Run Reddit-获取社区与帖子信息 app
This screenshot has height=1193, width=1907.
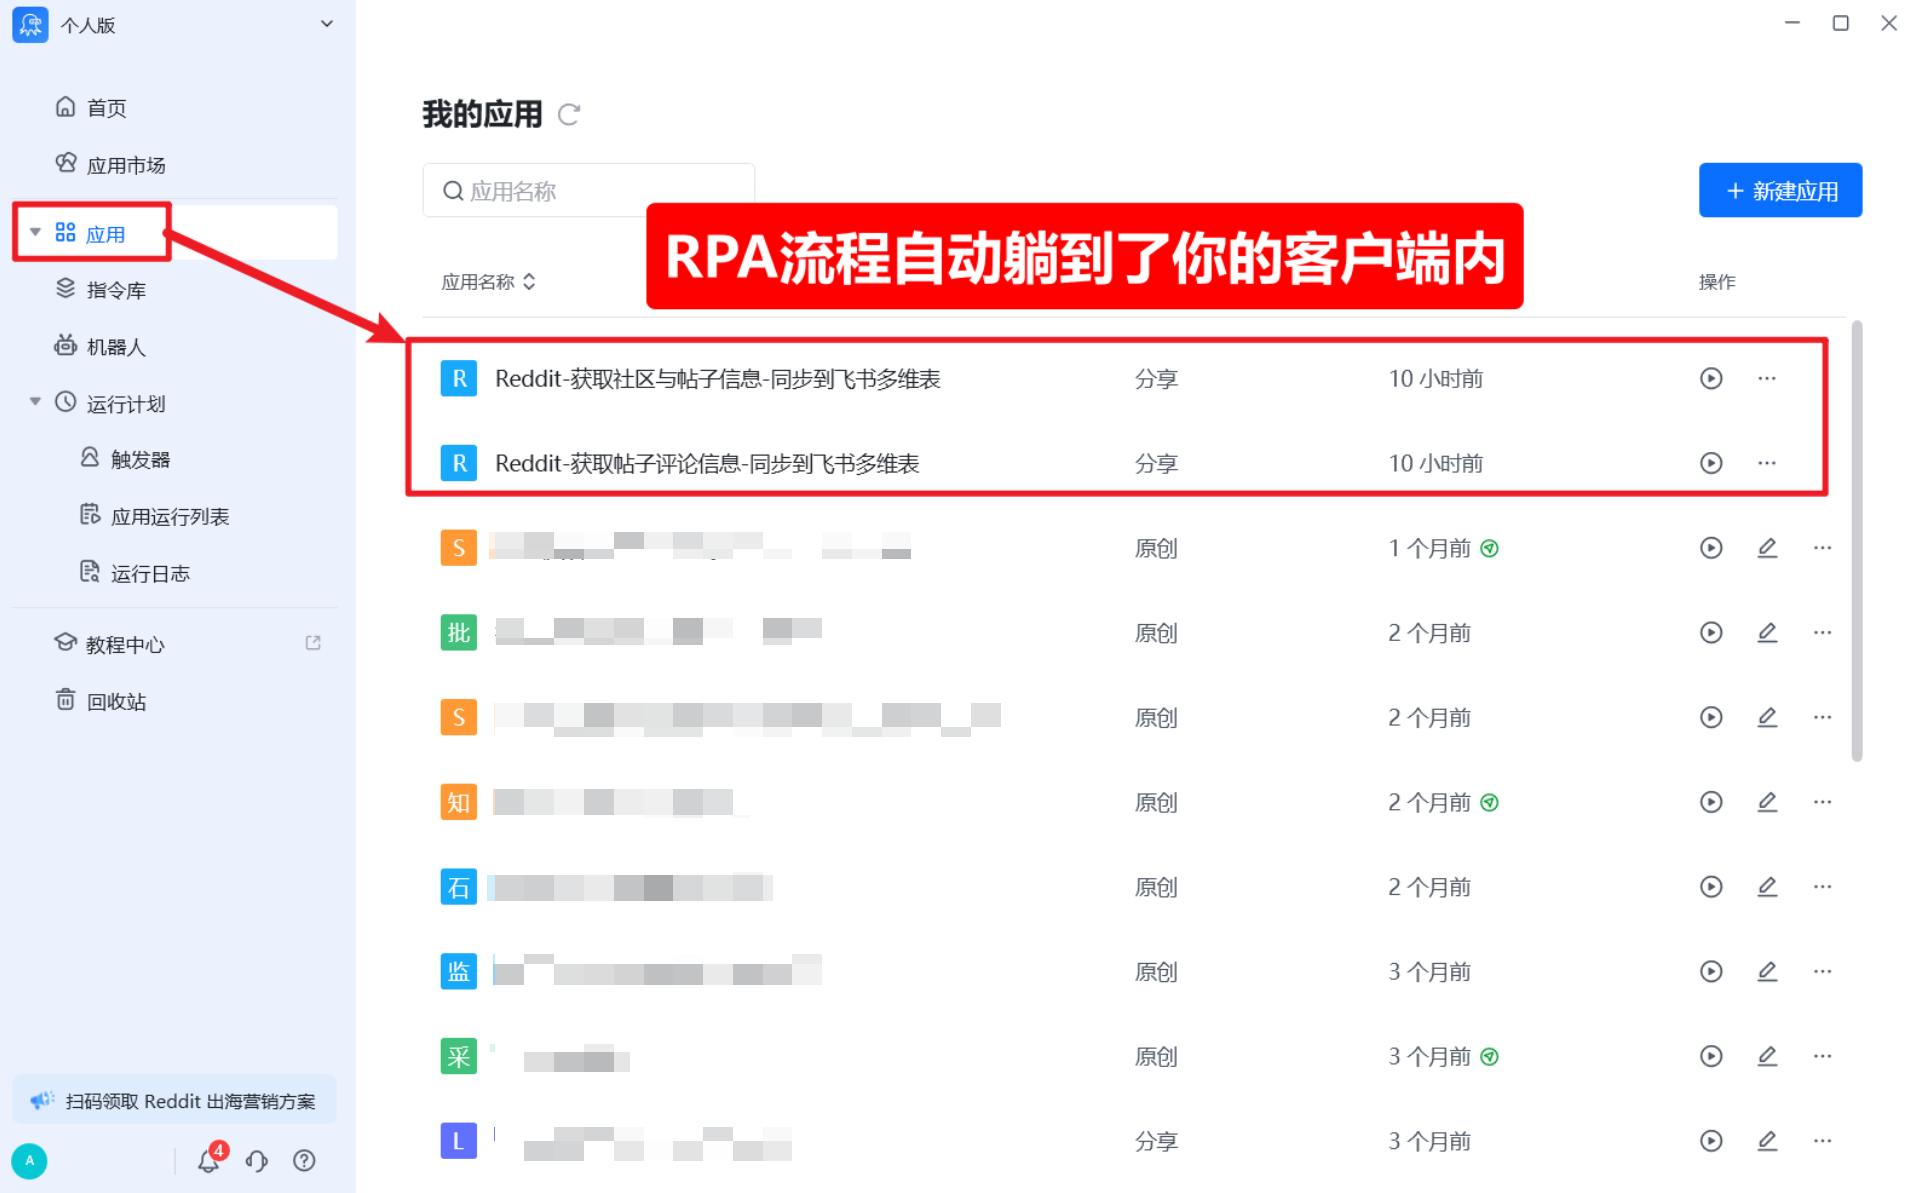(x=1711, y=378)
